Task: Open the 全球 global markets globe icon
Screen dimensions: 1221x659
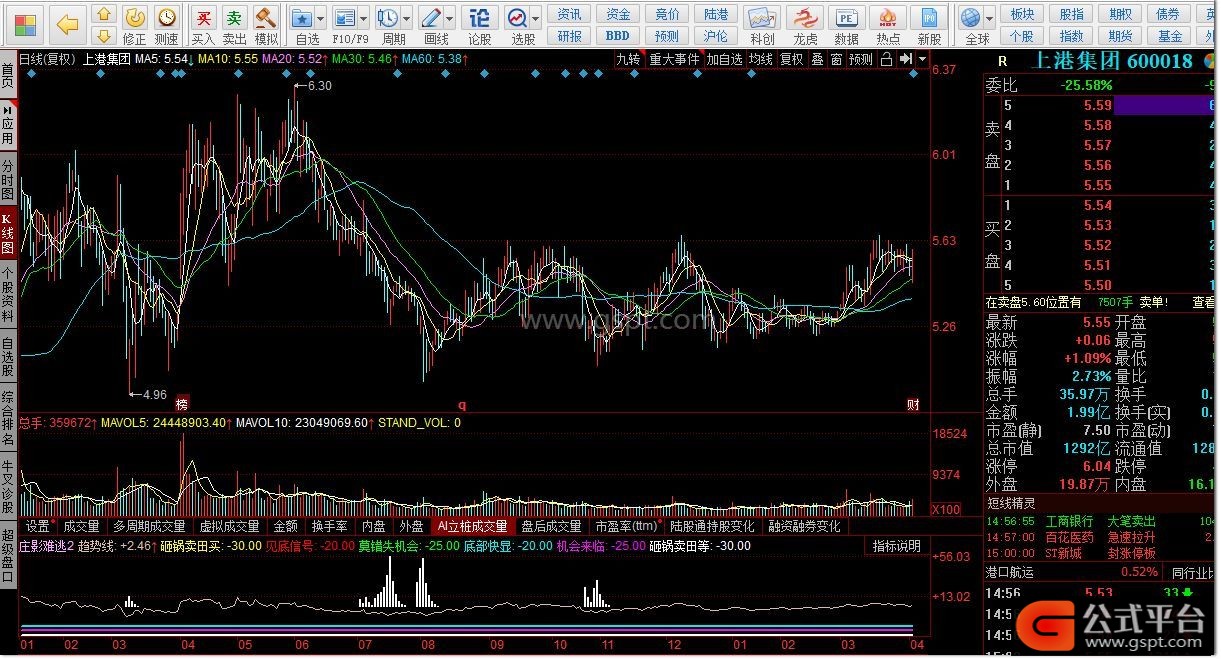Action: point(970,18)
